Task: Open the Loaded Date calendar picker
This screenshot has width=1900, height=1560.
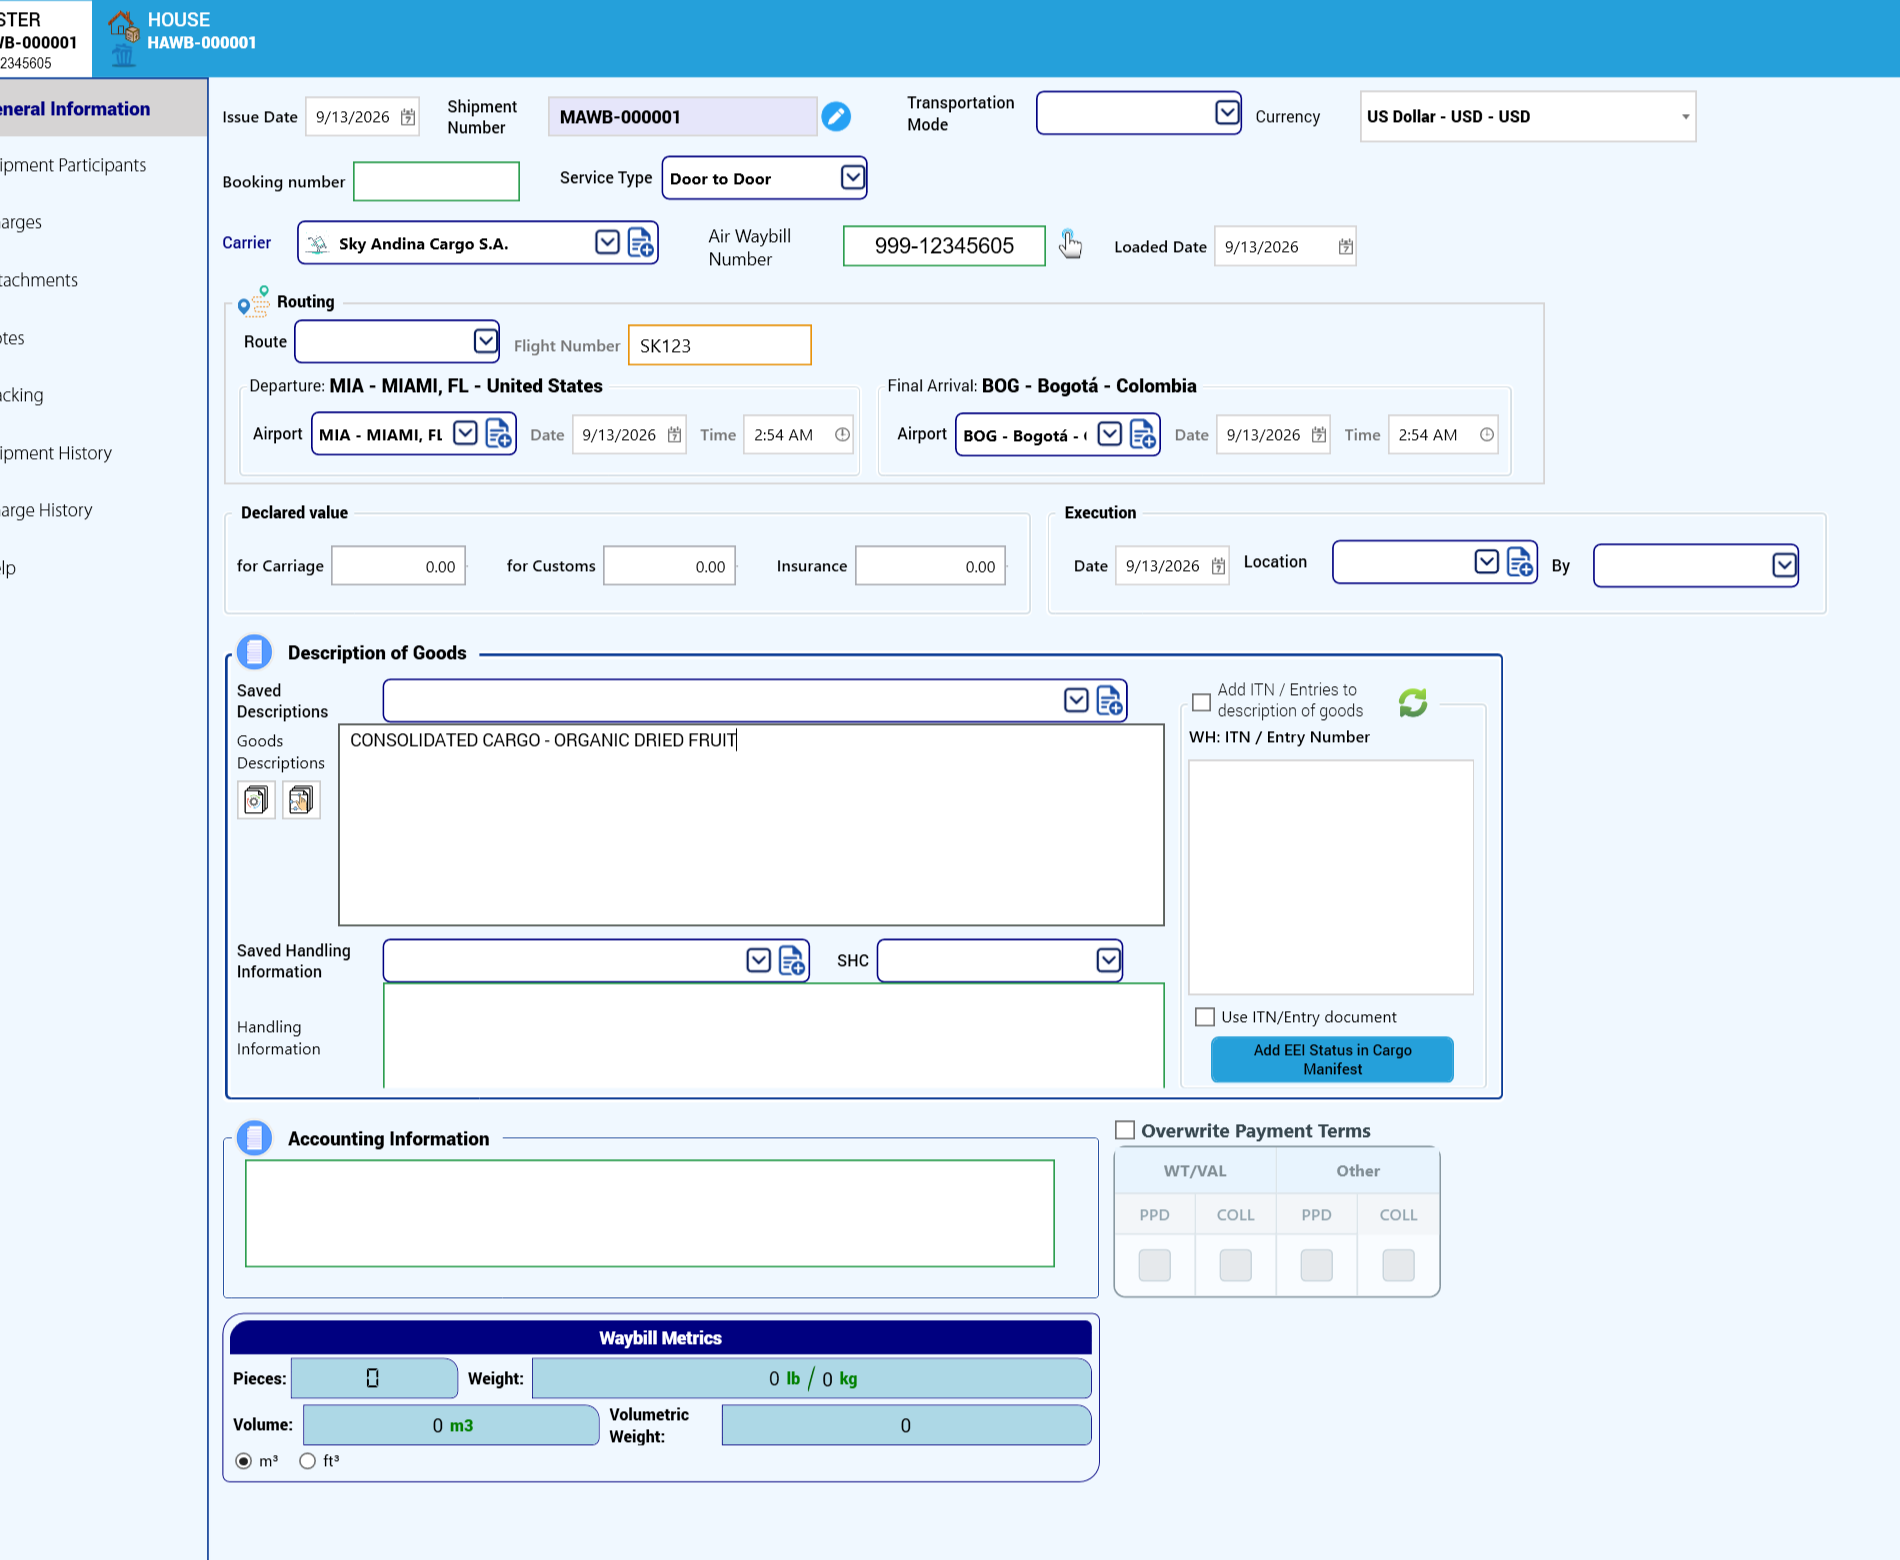Action: (1346, 247)
